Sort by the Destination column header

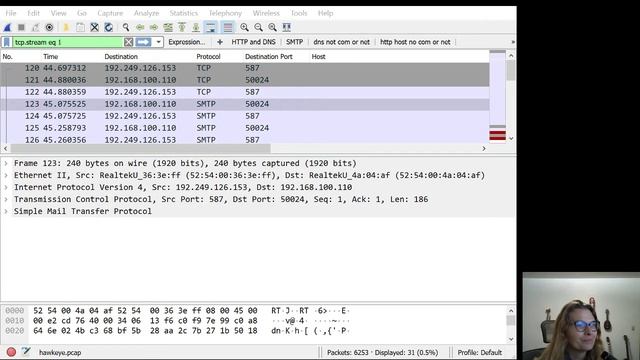click(x=121, y=57)
